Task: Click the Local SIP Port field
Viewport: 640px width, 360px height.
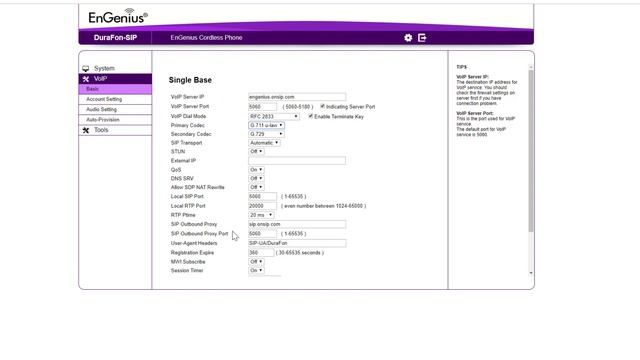Action: click(x=262, y=196)
